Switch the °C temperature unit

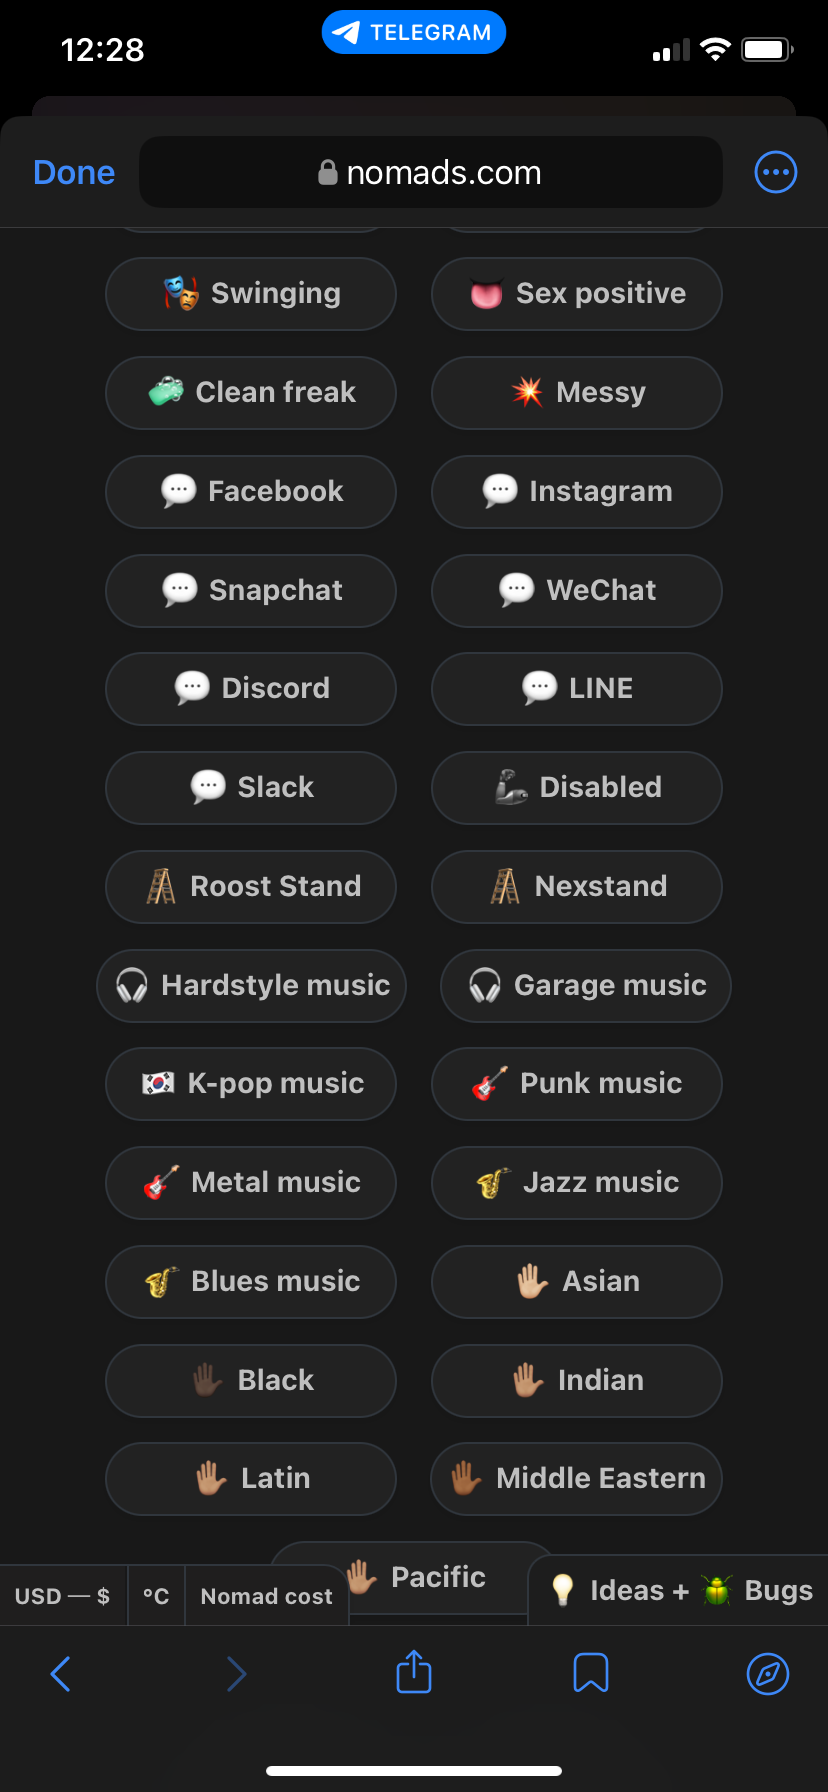[156, 1596]
